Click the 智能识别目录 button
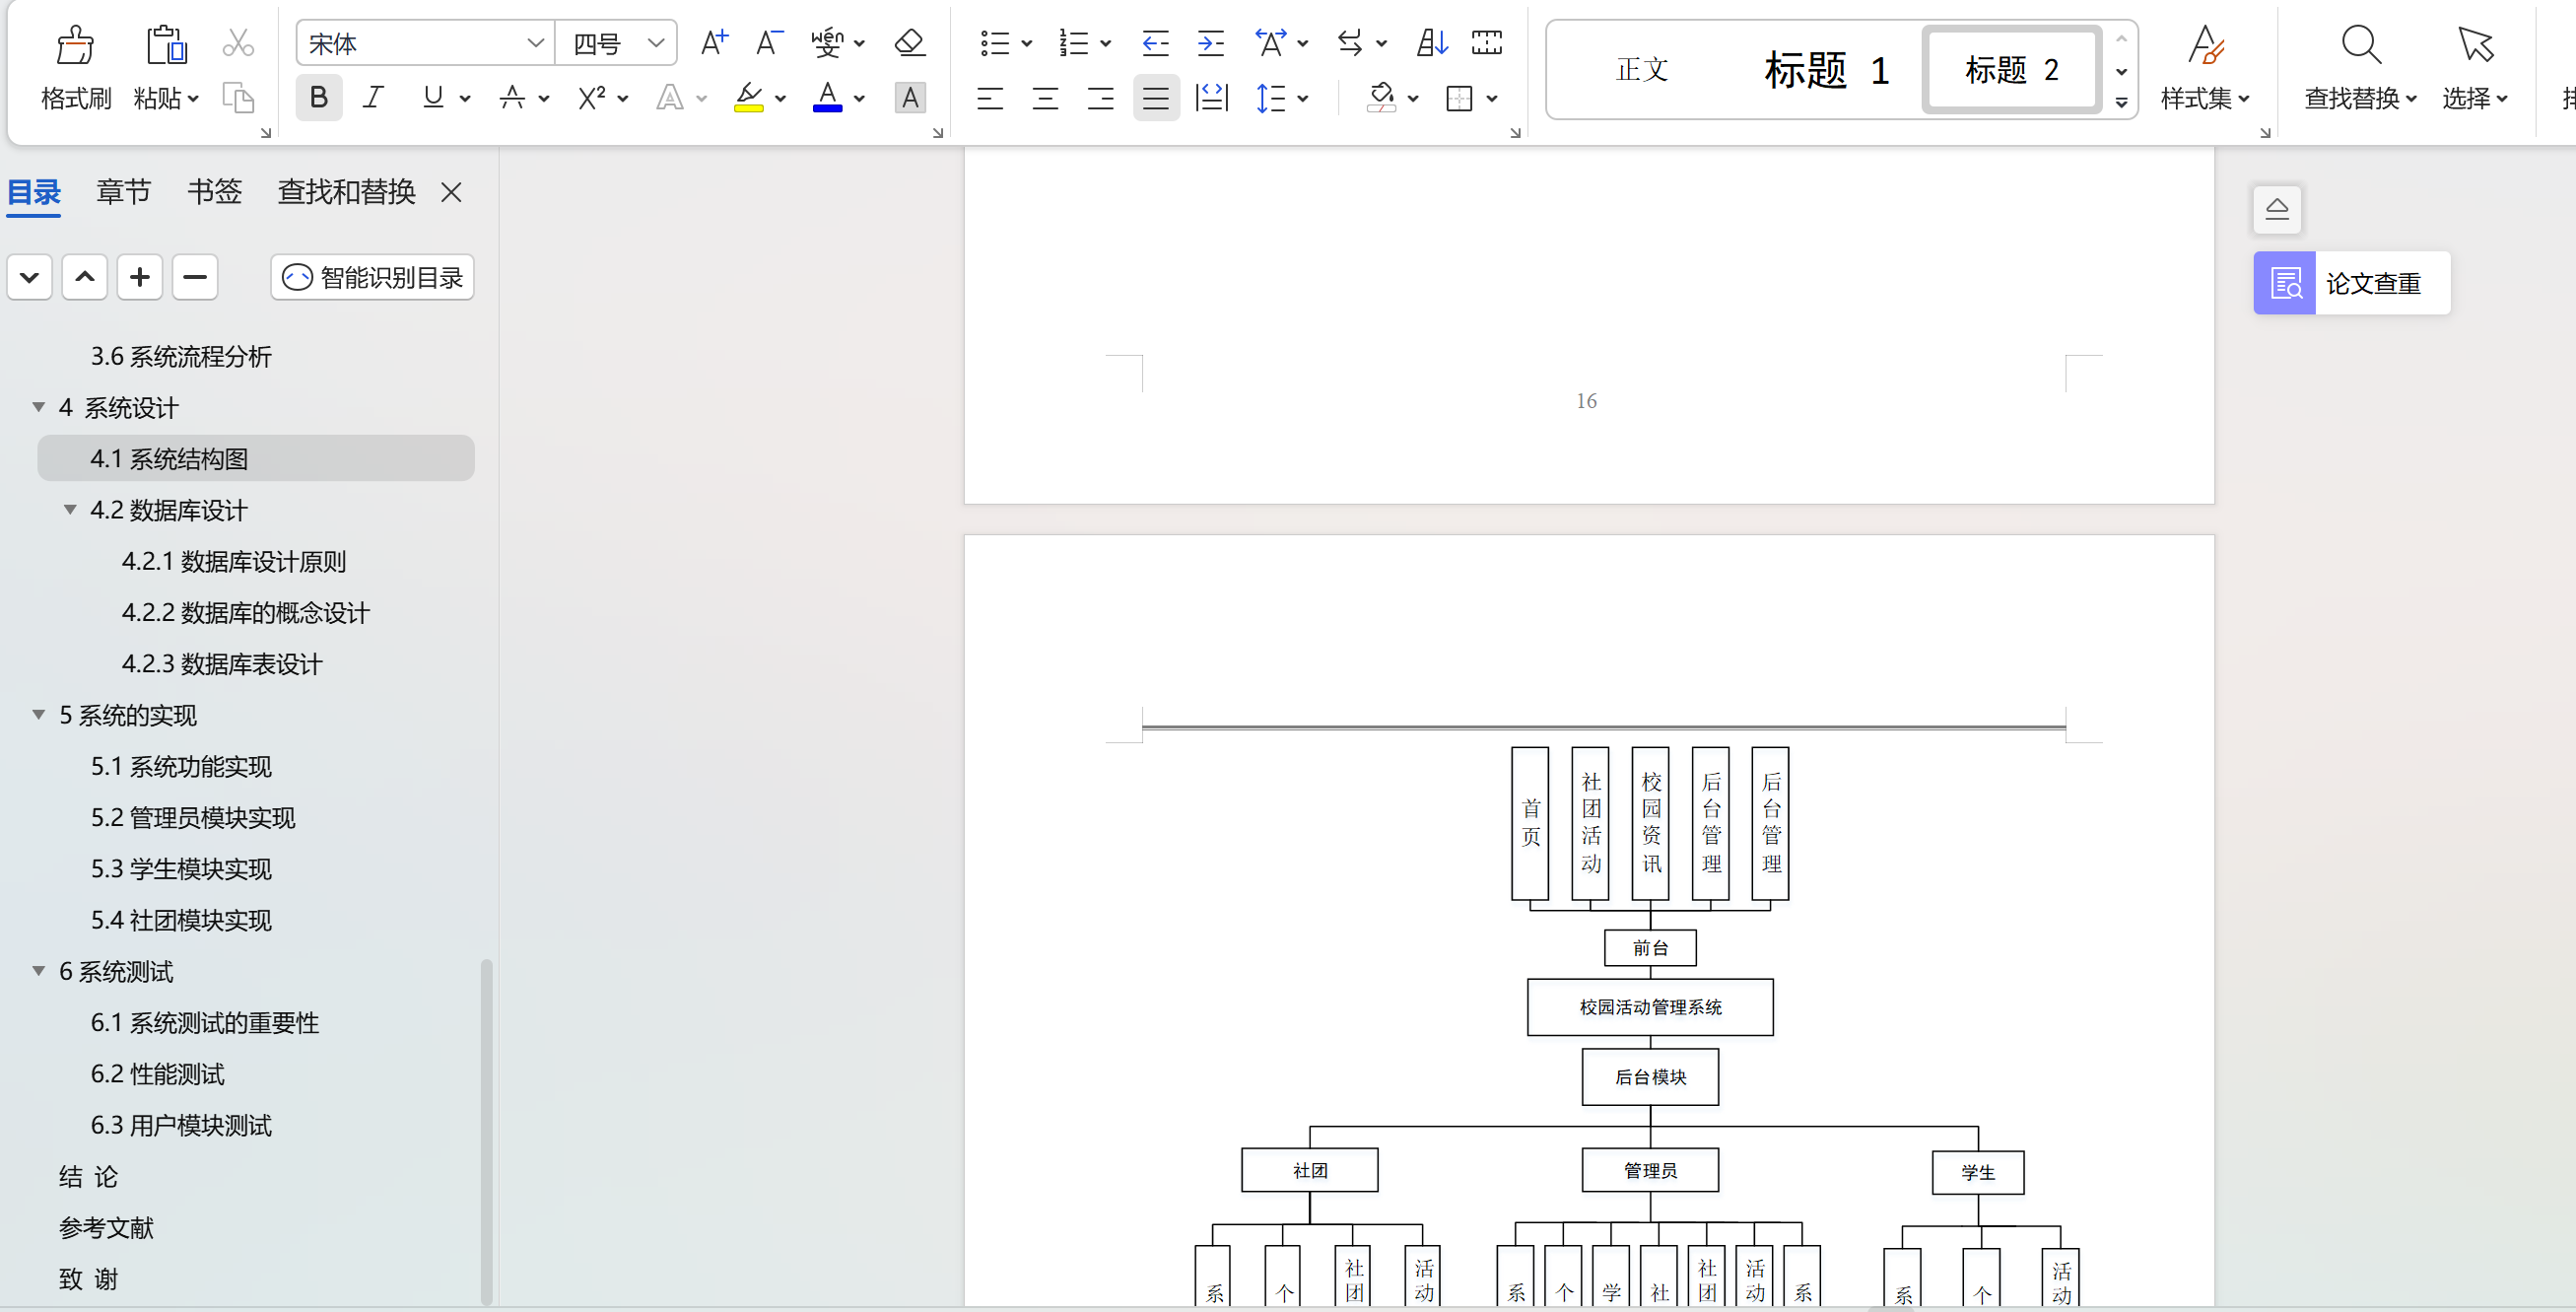The width and height of the screenshot is (2576, 1312). [x=372, y=277]
